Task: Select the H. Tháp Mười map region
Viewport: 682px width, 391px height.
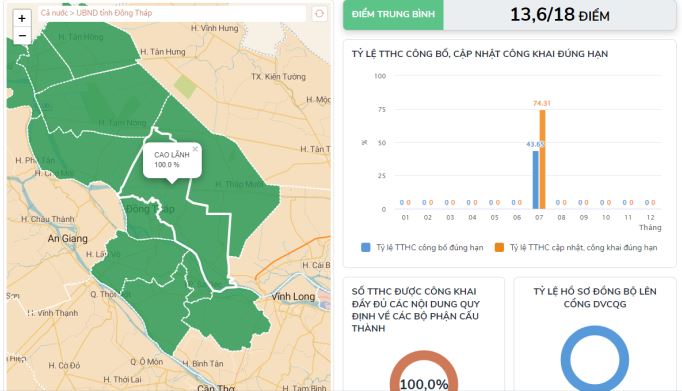Action: 239,184
